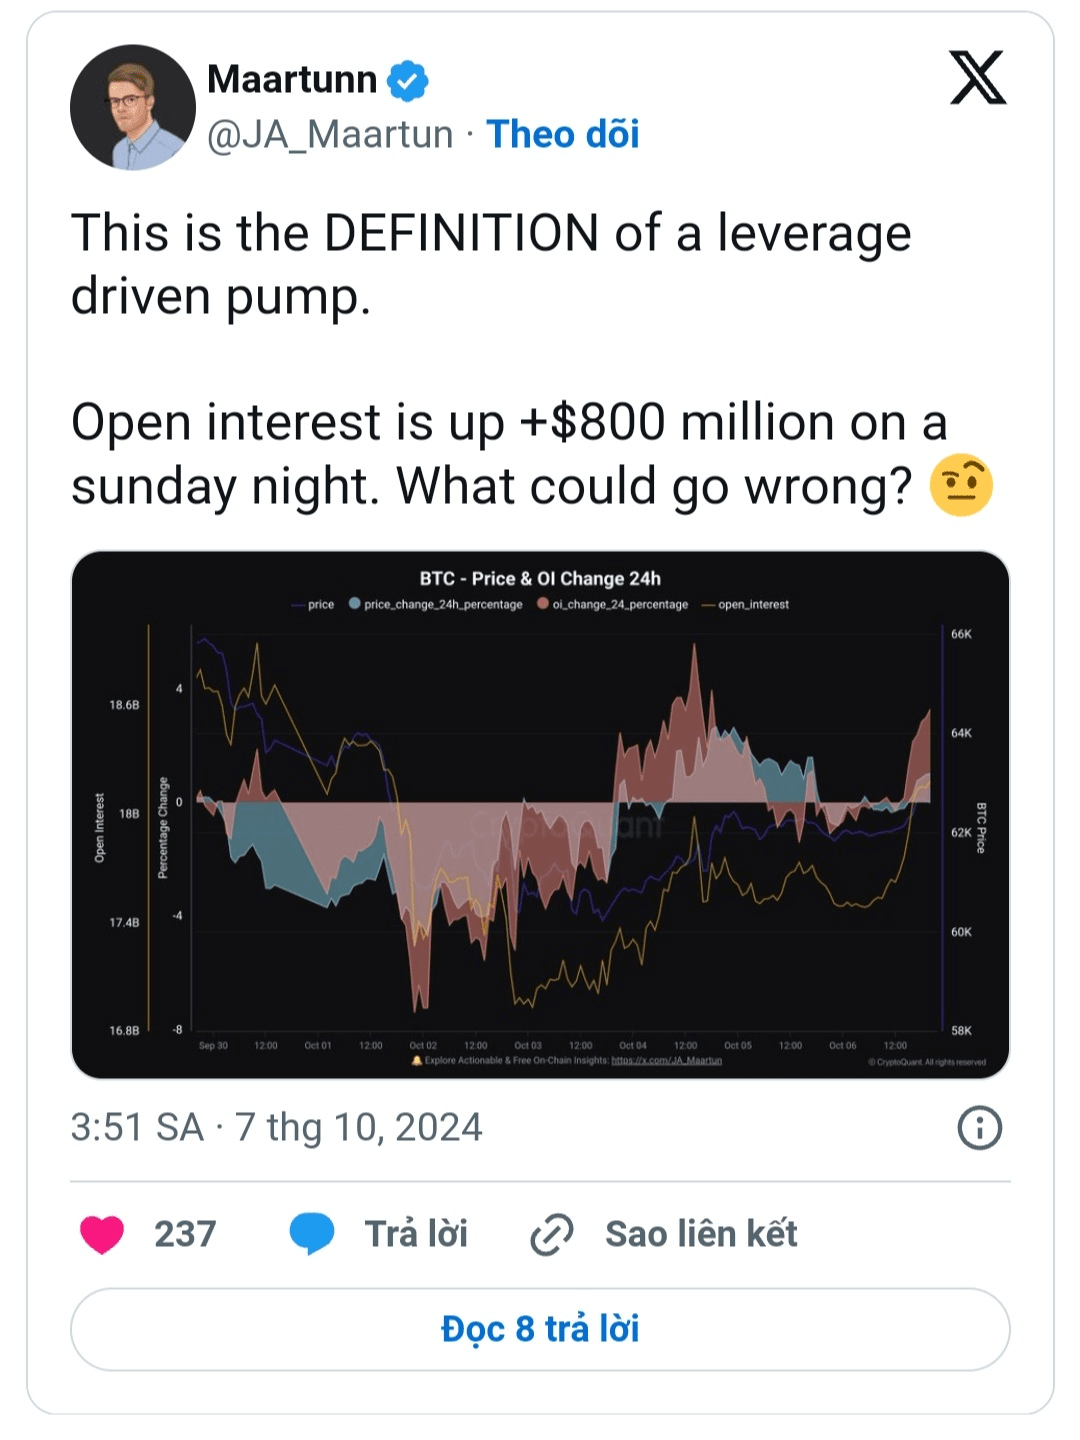Open Maartunn's profile avatar

pos(133,107)
